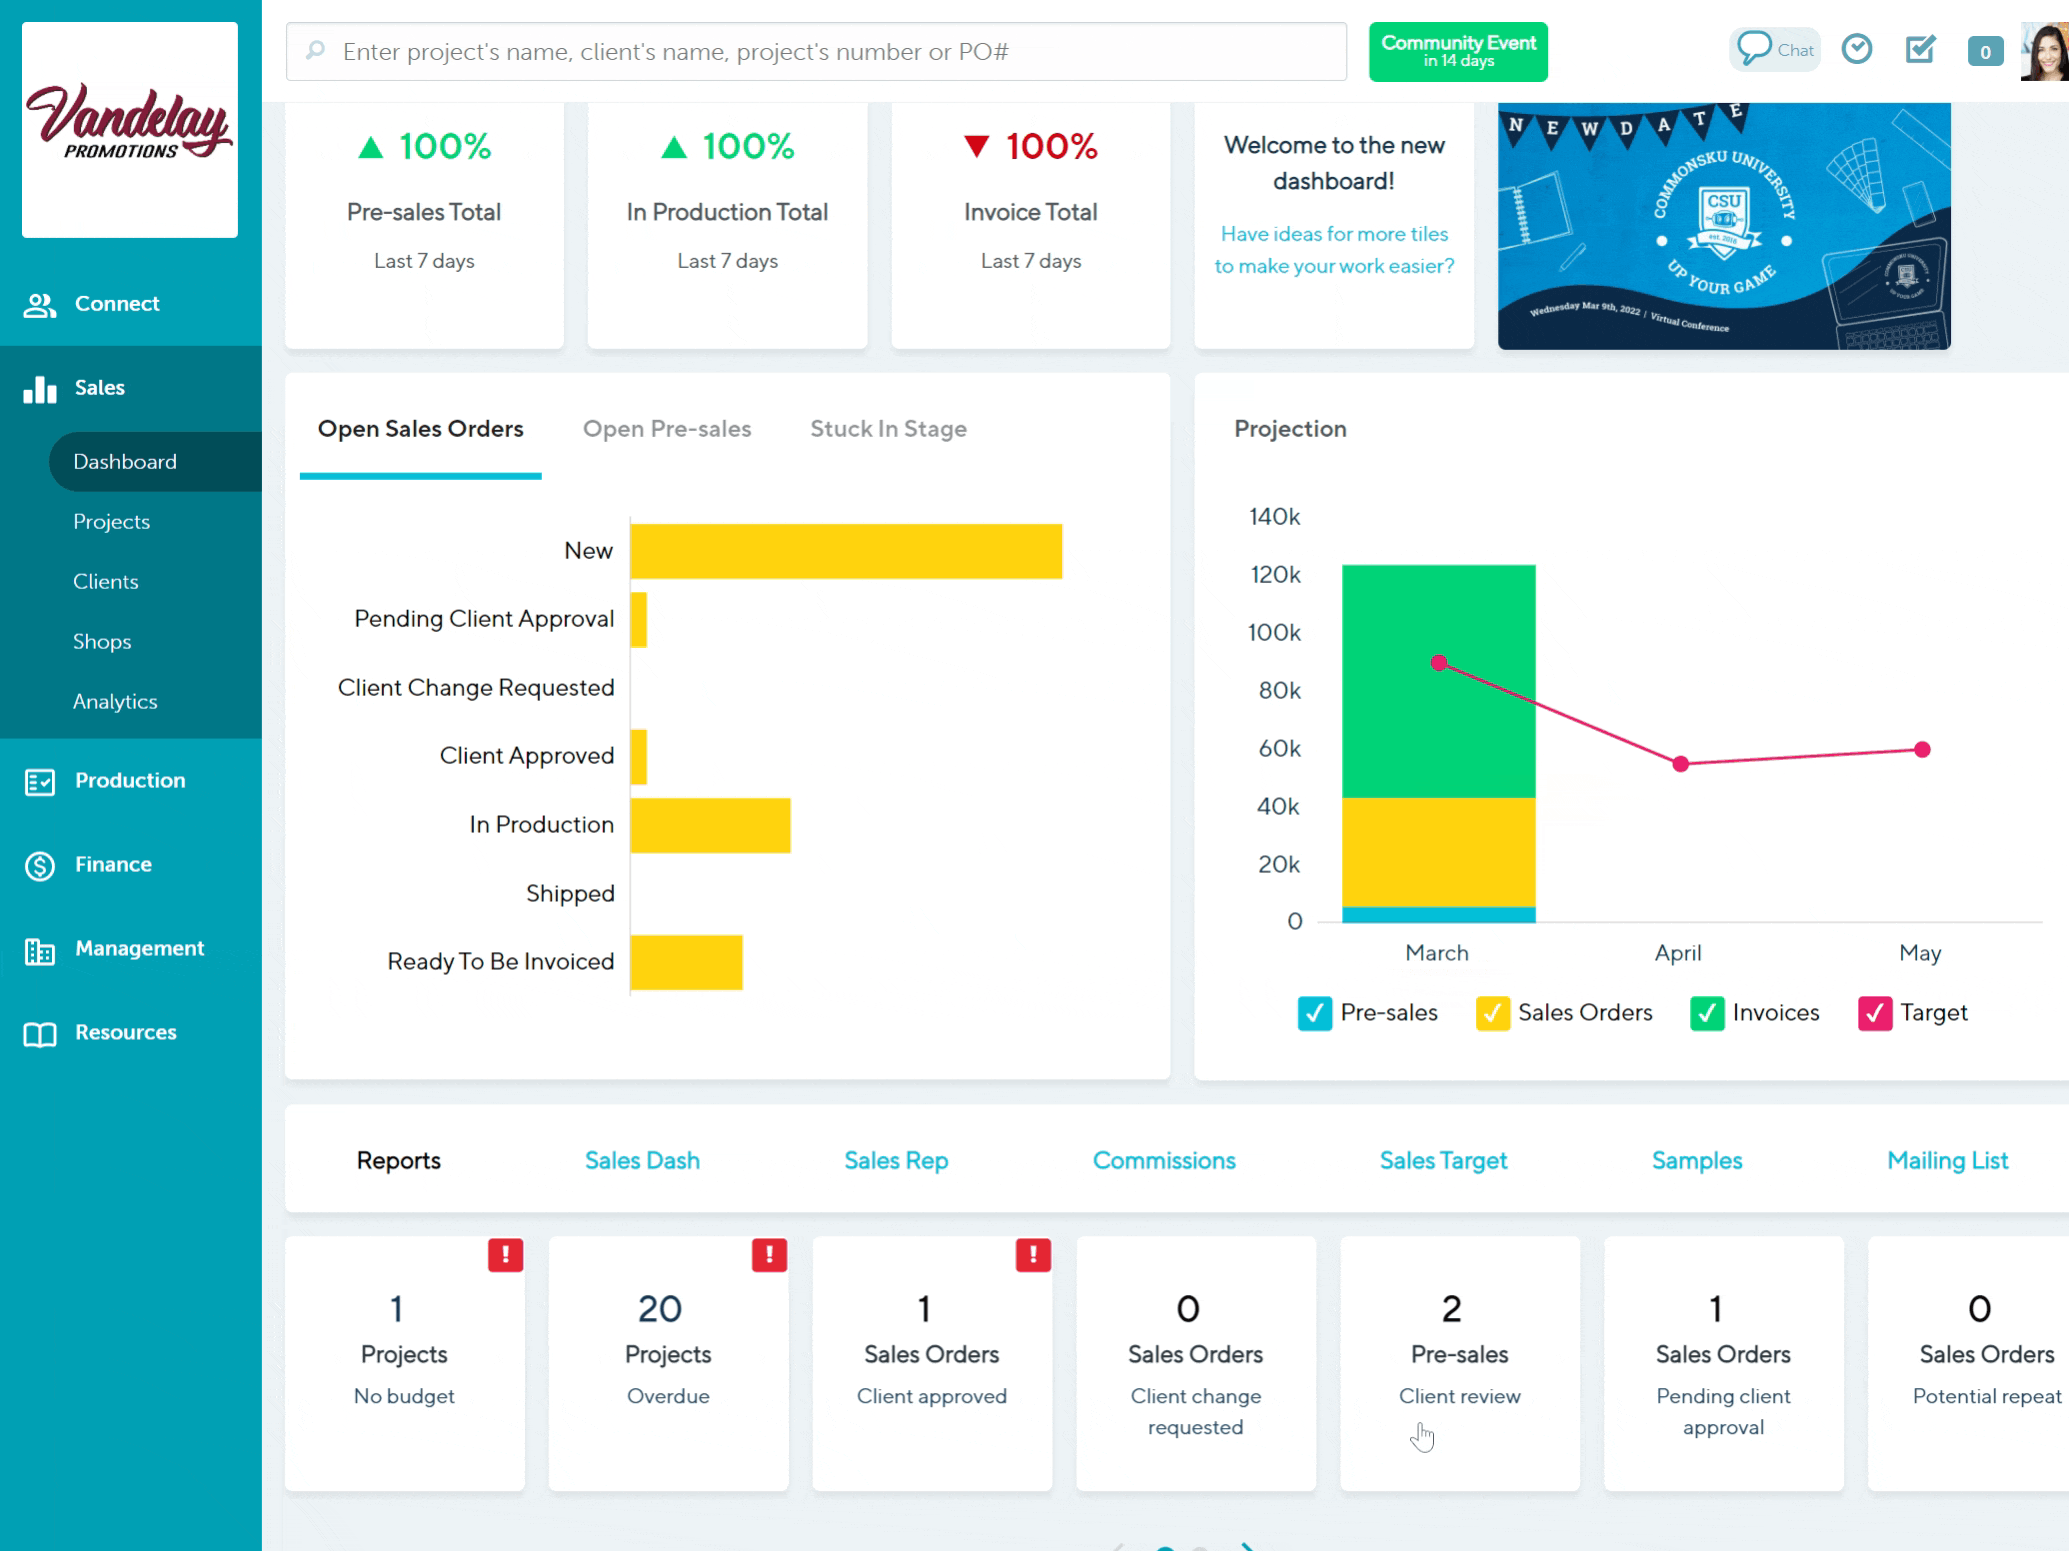2069x1551 pixels.
Task: Switch to the Open Pre-sales tab
Action: click(667, 429)
